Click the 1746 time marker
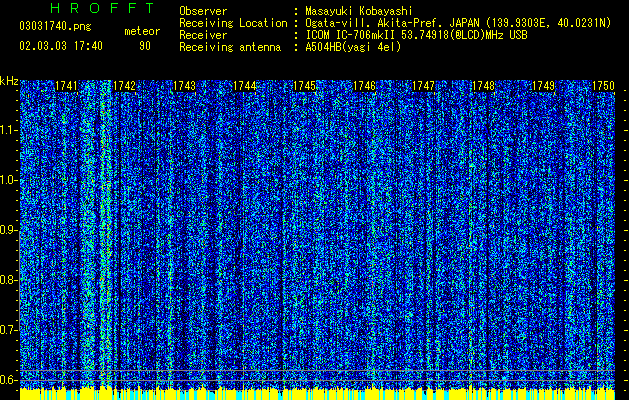 [x=364, y=86]
